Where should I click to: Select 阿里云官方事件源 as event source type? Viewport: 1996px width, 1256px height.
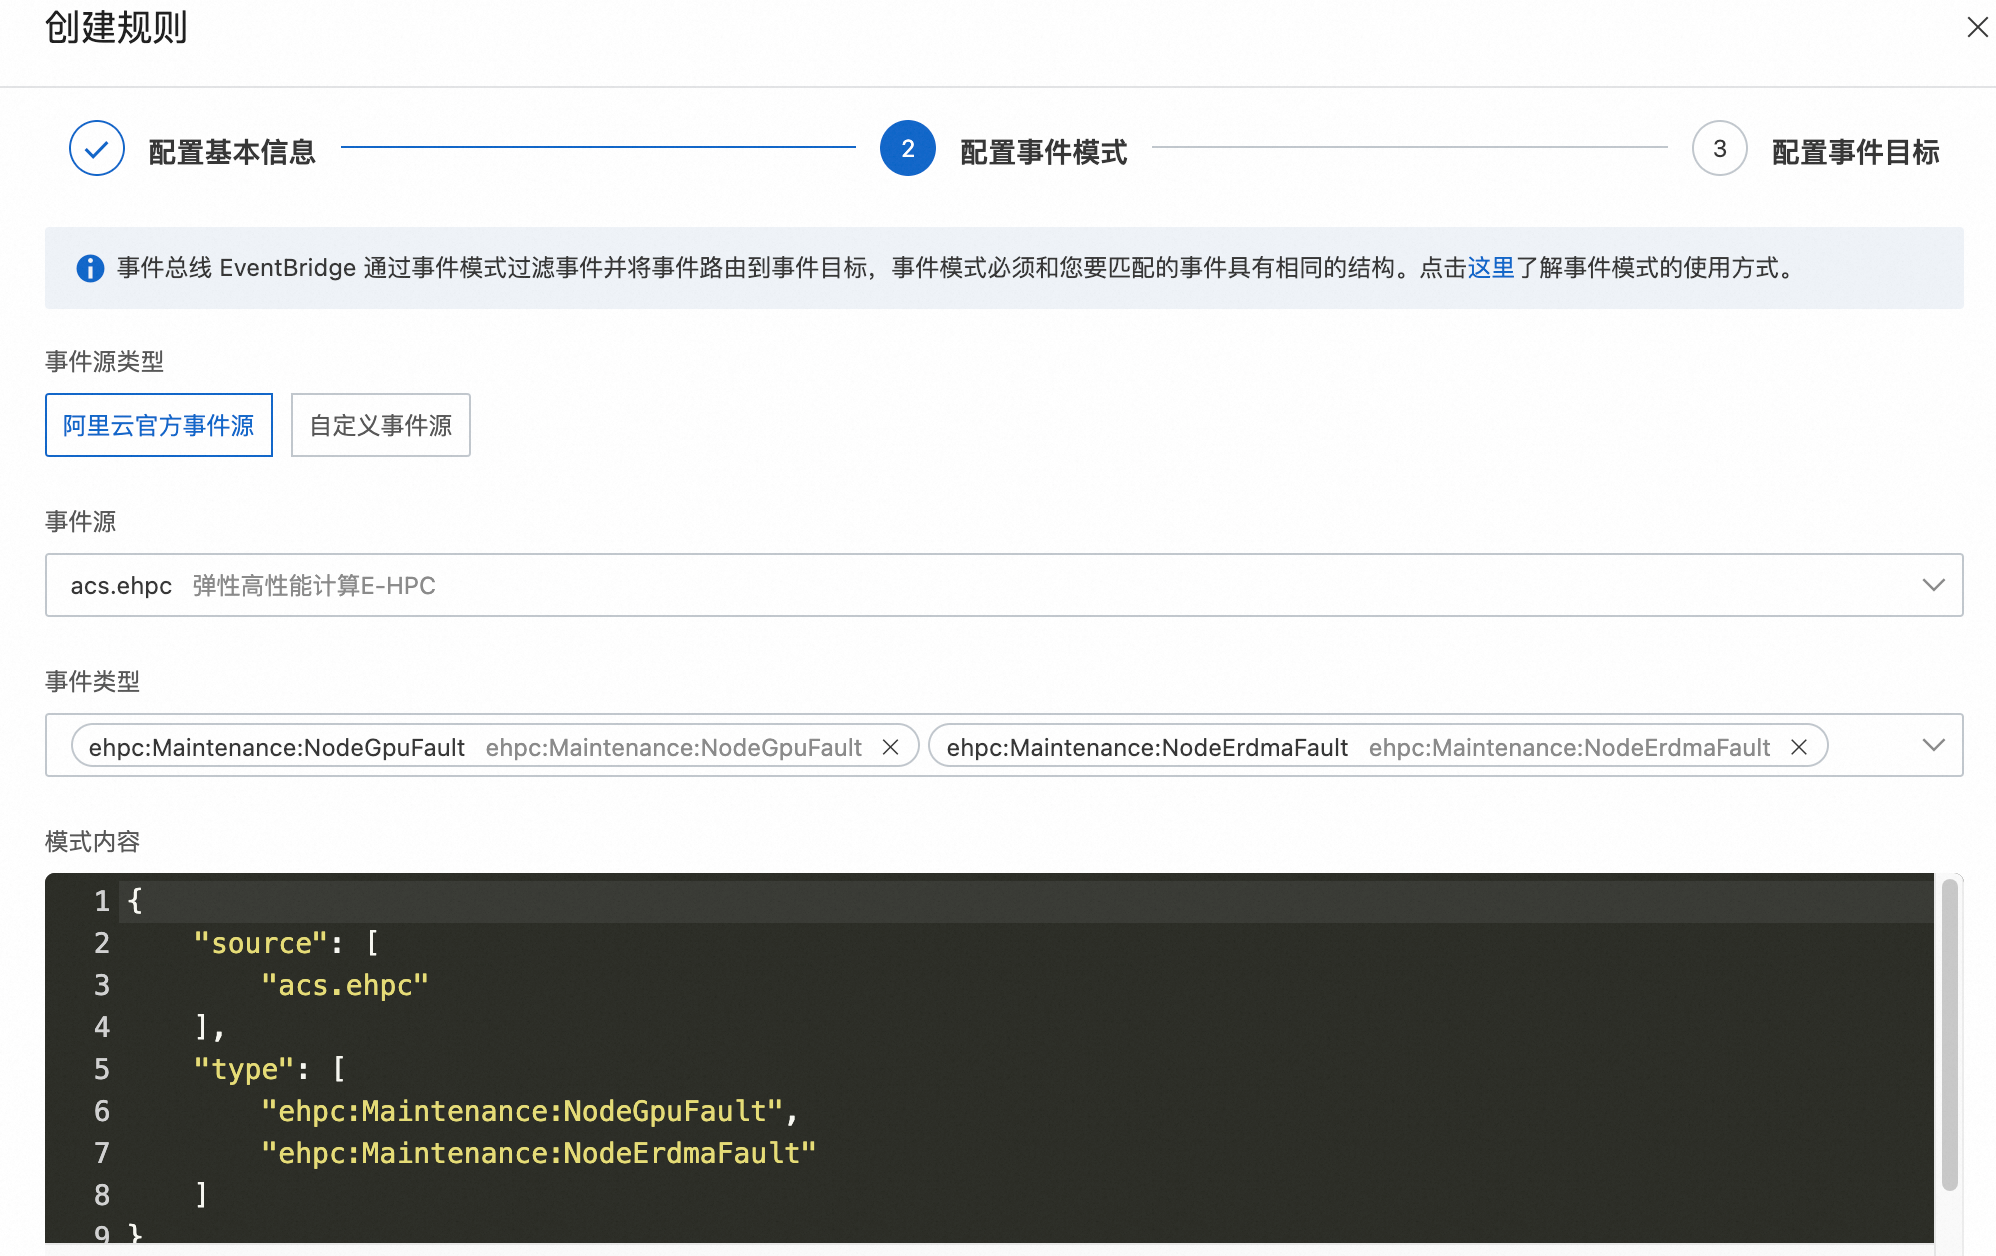[159, 425]
